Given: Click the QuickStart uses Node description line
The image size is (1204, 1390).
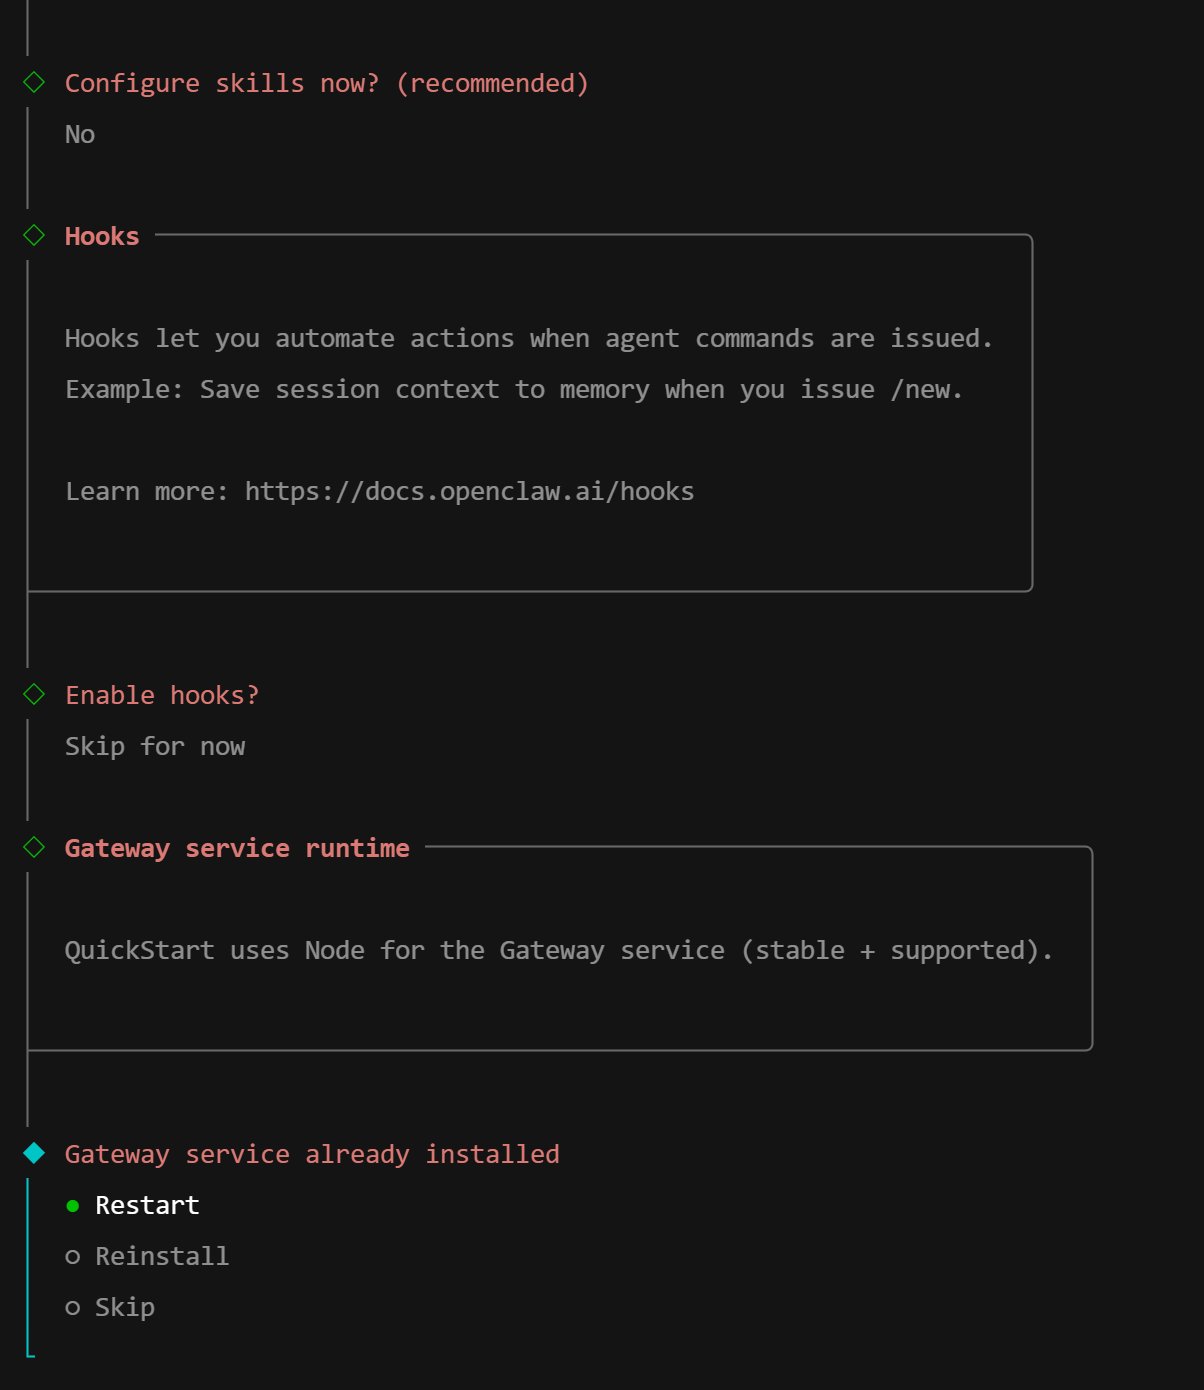Looking at the screenshot, I should (558, 951).
